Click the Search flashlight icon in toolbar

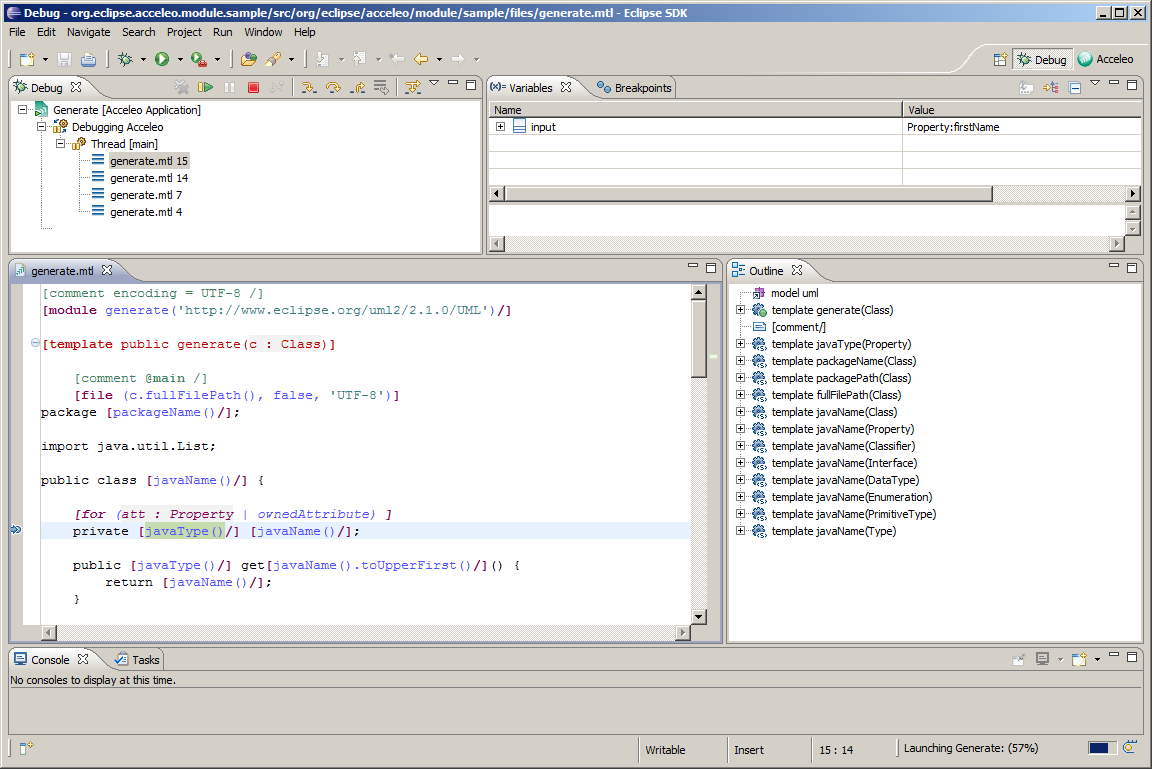pyautogui.click(x=273, y=59)
